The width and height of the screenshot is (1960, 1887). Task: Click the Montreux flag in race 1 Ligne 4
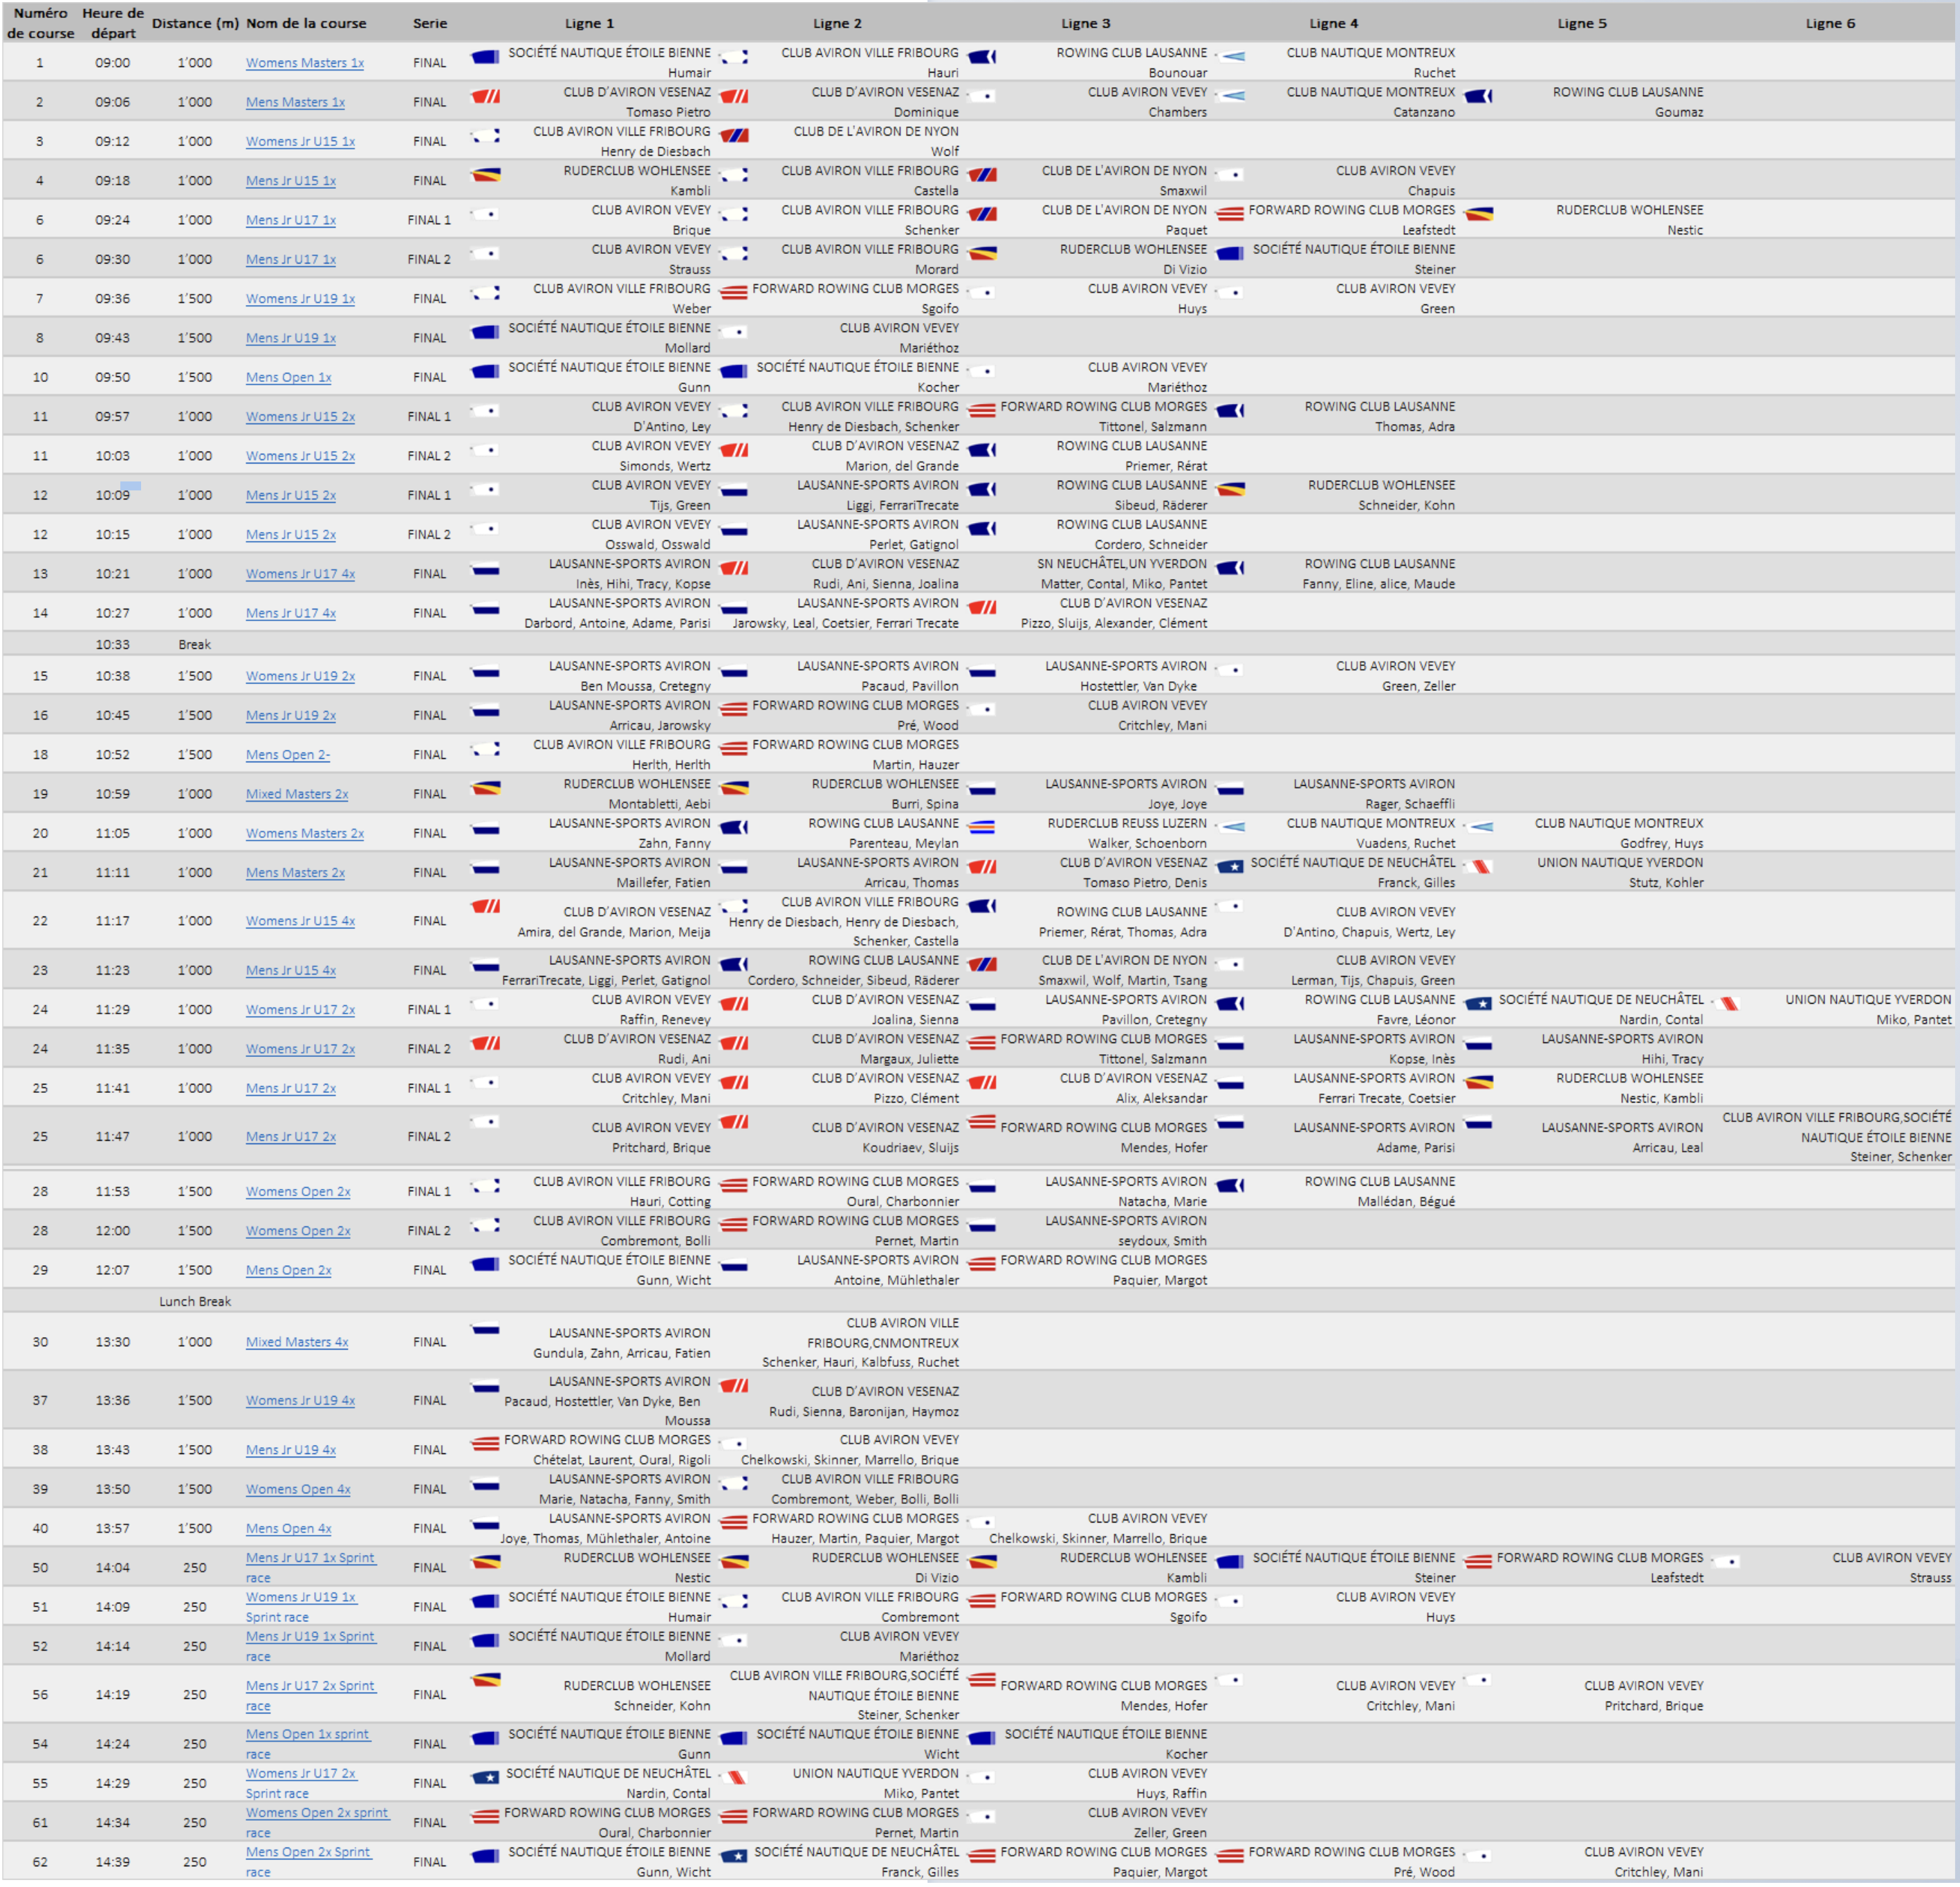(1230, 57)
